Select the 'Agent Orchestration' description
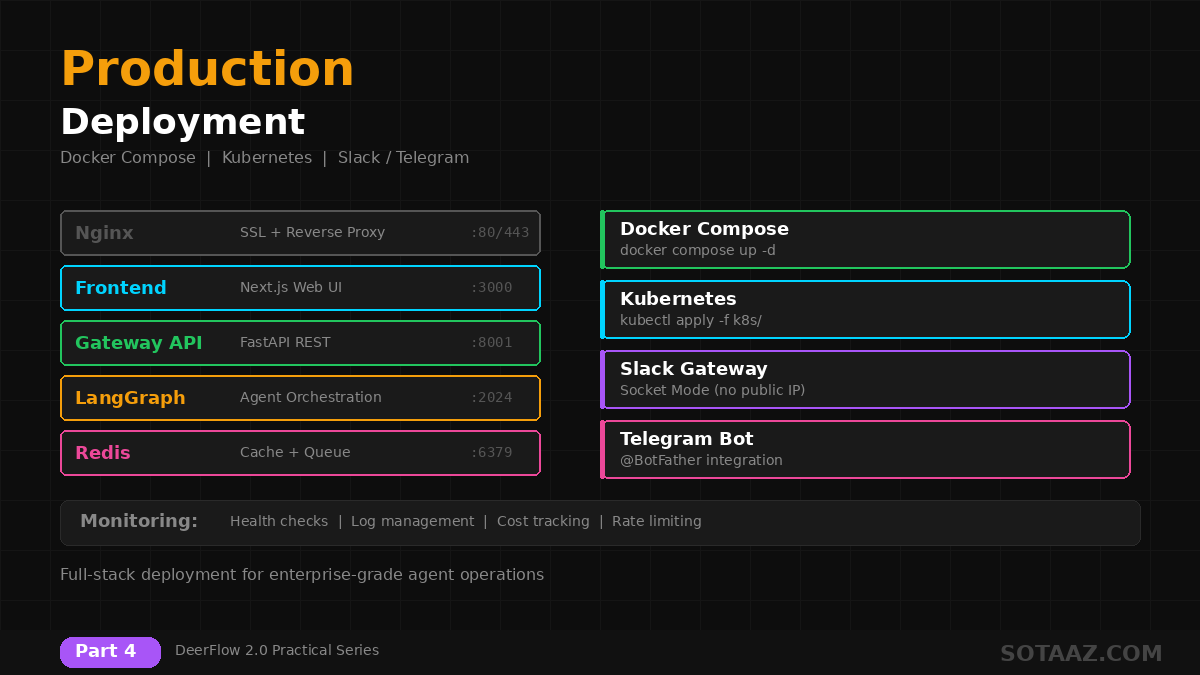This screenshot has width=1200, height=675. pyautogui.click(x=311, y=397)
